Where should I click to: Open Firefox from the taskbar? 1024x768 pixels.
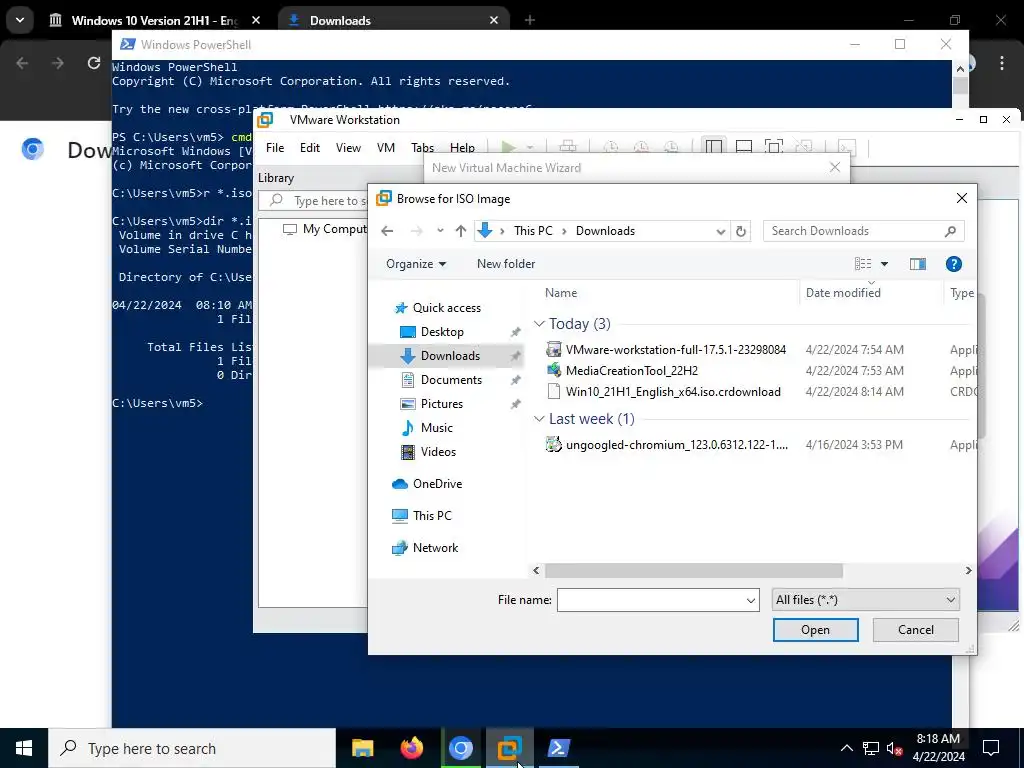click(411, 748)
